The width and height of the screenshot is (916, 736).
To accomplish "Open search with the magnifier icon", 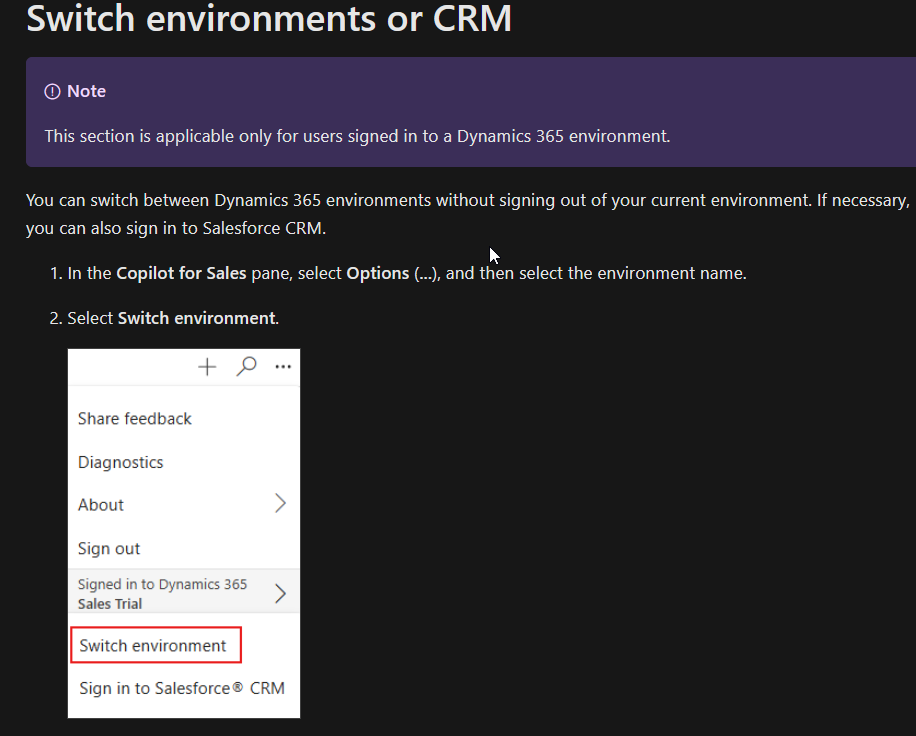I will pos(246,367).
